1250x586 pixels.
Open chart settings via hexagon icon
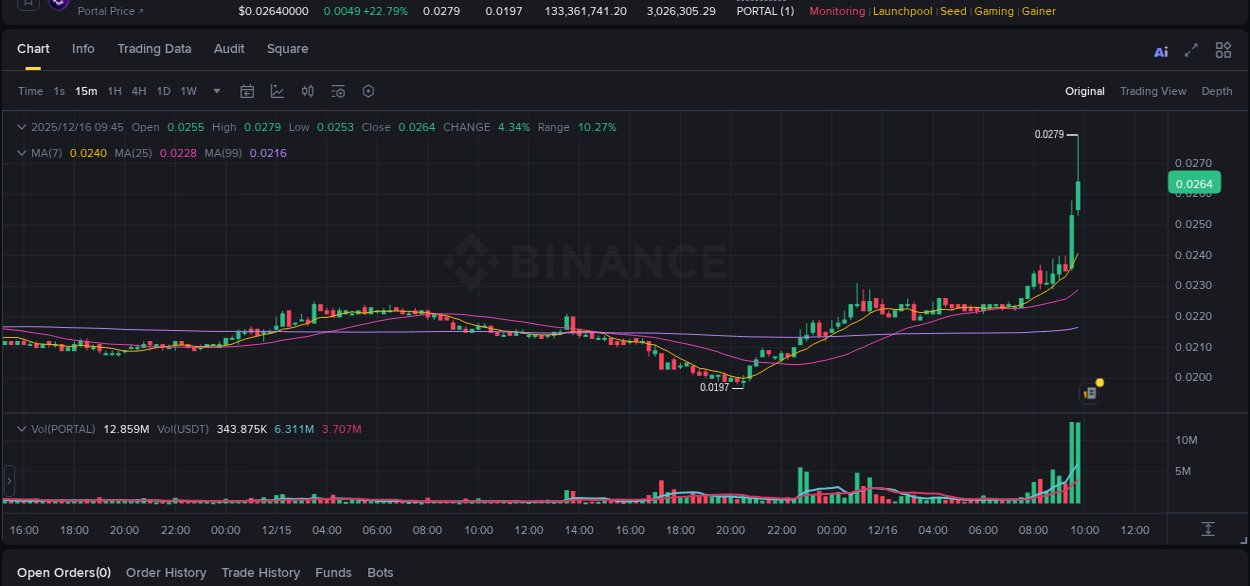click(x=367, y=91)
